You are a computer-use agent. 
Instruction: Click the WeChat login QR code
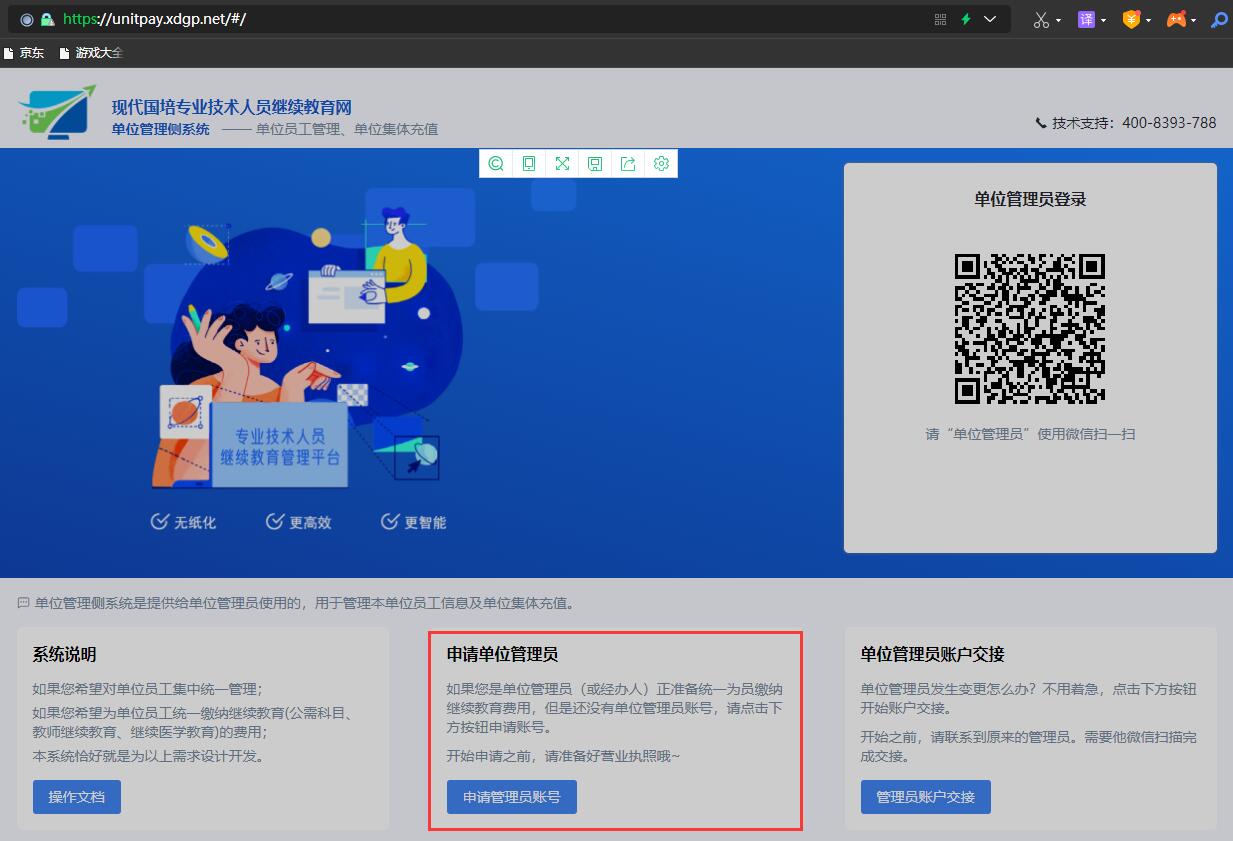1030,329
